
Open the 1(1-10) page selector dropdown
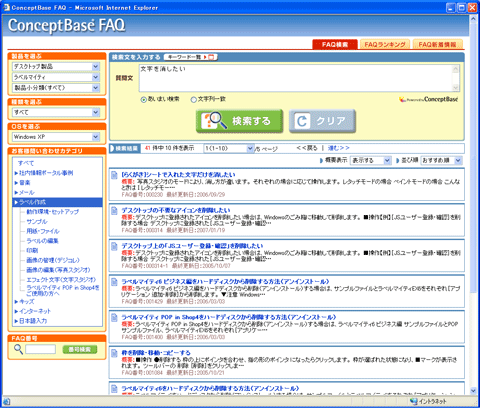pyautogui.click(x=250, y=148)
